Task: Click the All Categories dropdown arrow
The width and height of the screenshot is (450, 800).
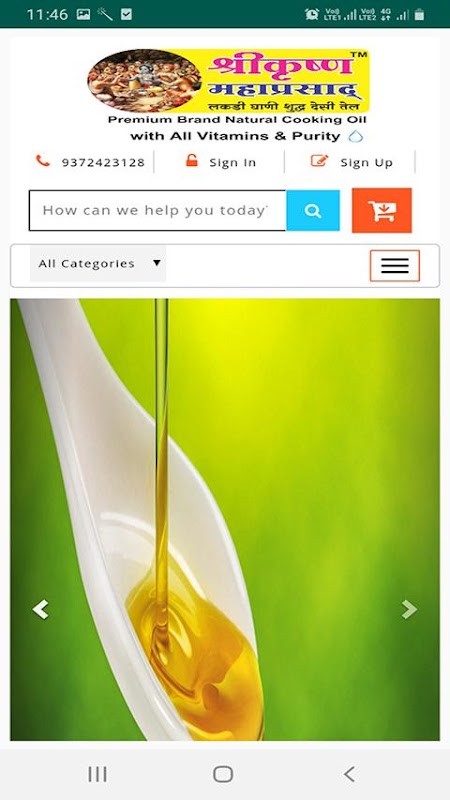Action: (x=157, y=263)
